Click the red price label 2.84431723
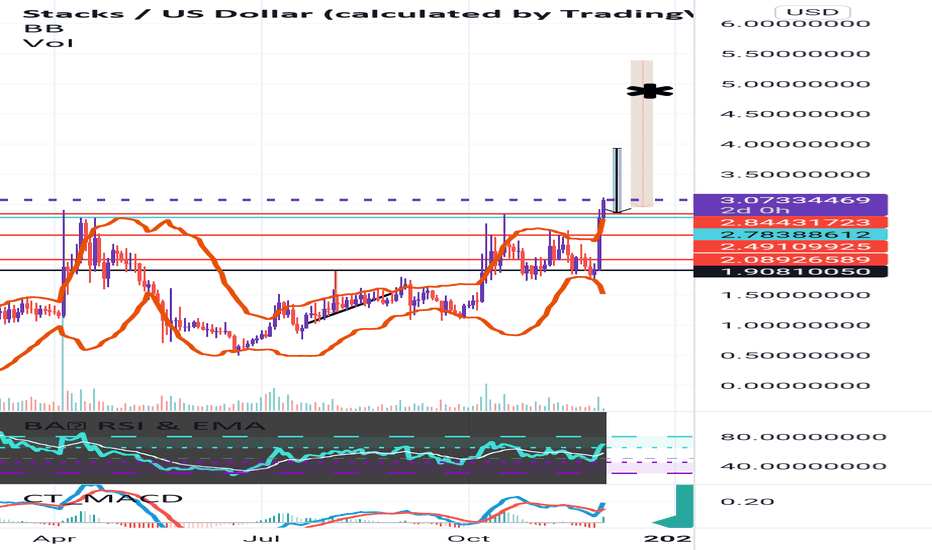This screenshot has height=550, width=932. [791, 222]
